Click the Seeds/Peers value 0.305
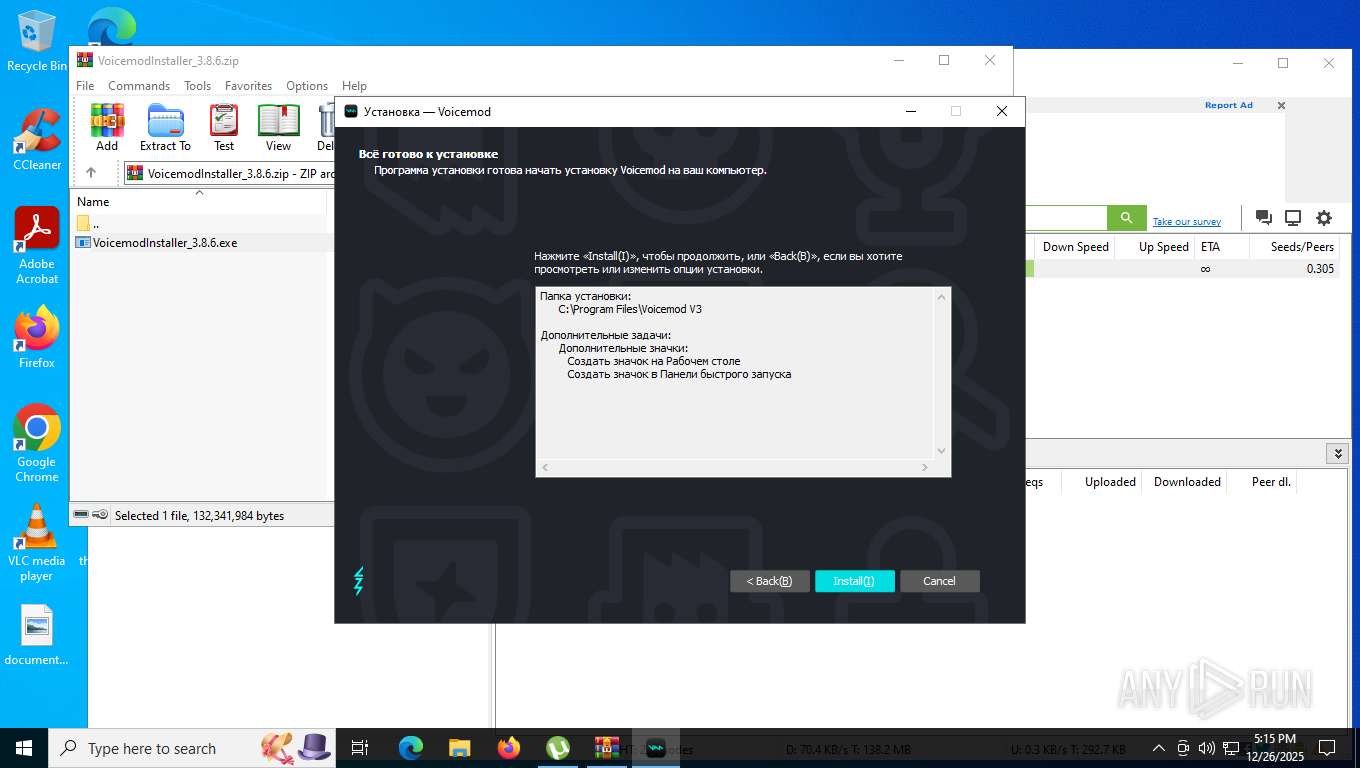This screenshot has height=768, width=1360. click(1320, 269)
